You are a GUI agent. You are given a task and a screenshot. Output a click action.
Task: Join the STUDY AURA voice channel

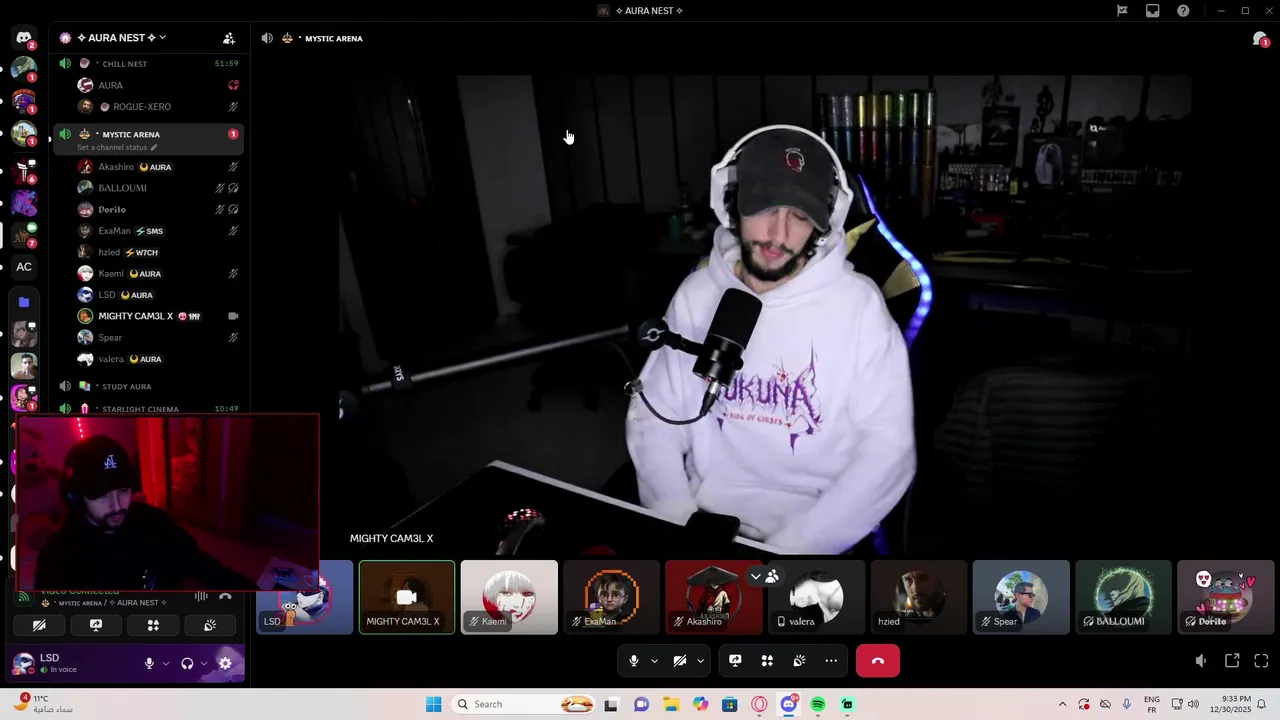pos(147,386)
